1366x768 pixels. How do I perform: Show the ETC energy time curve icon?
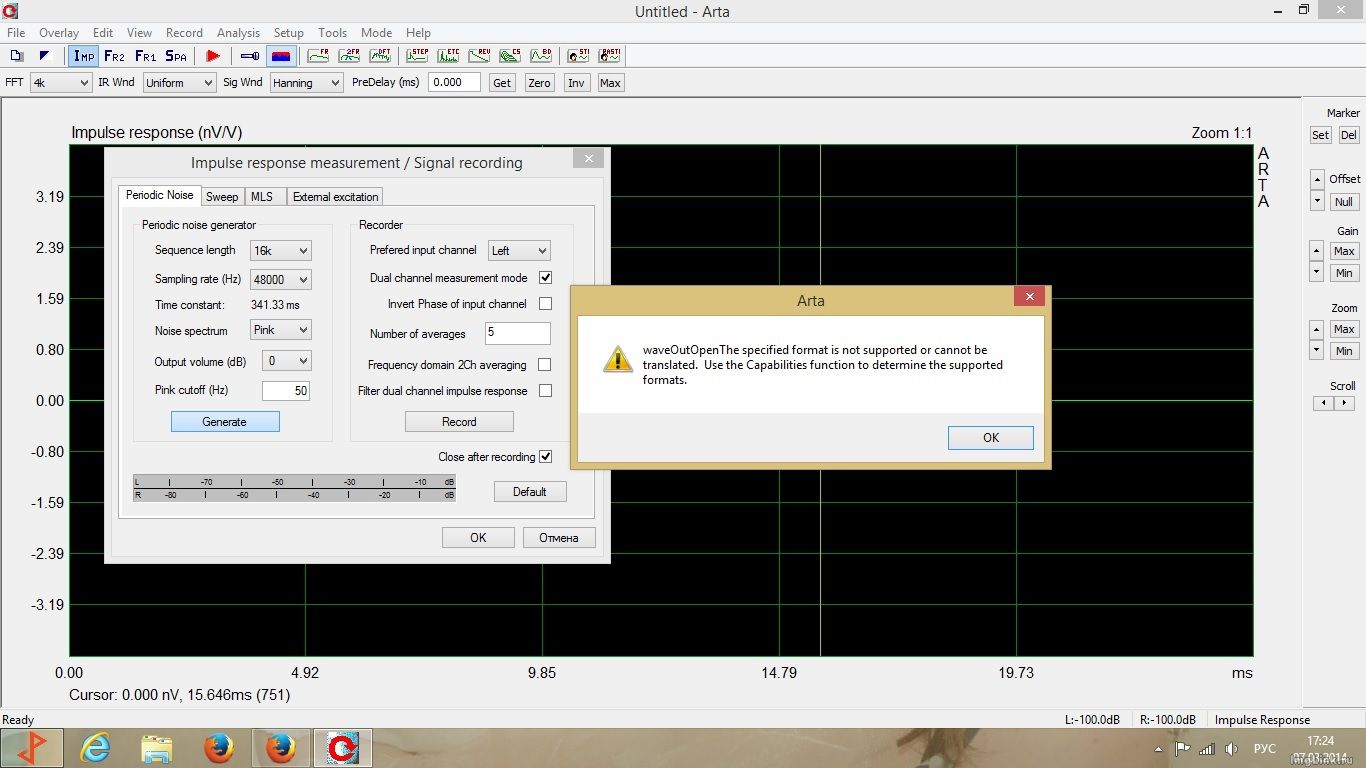pos(448,56)
